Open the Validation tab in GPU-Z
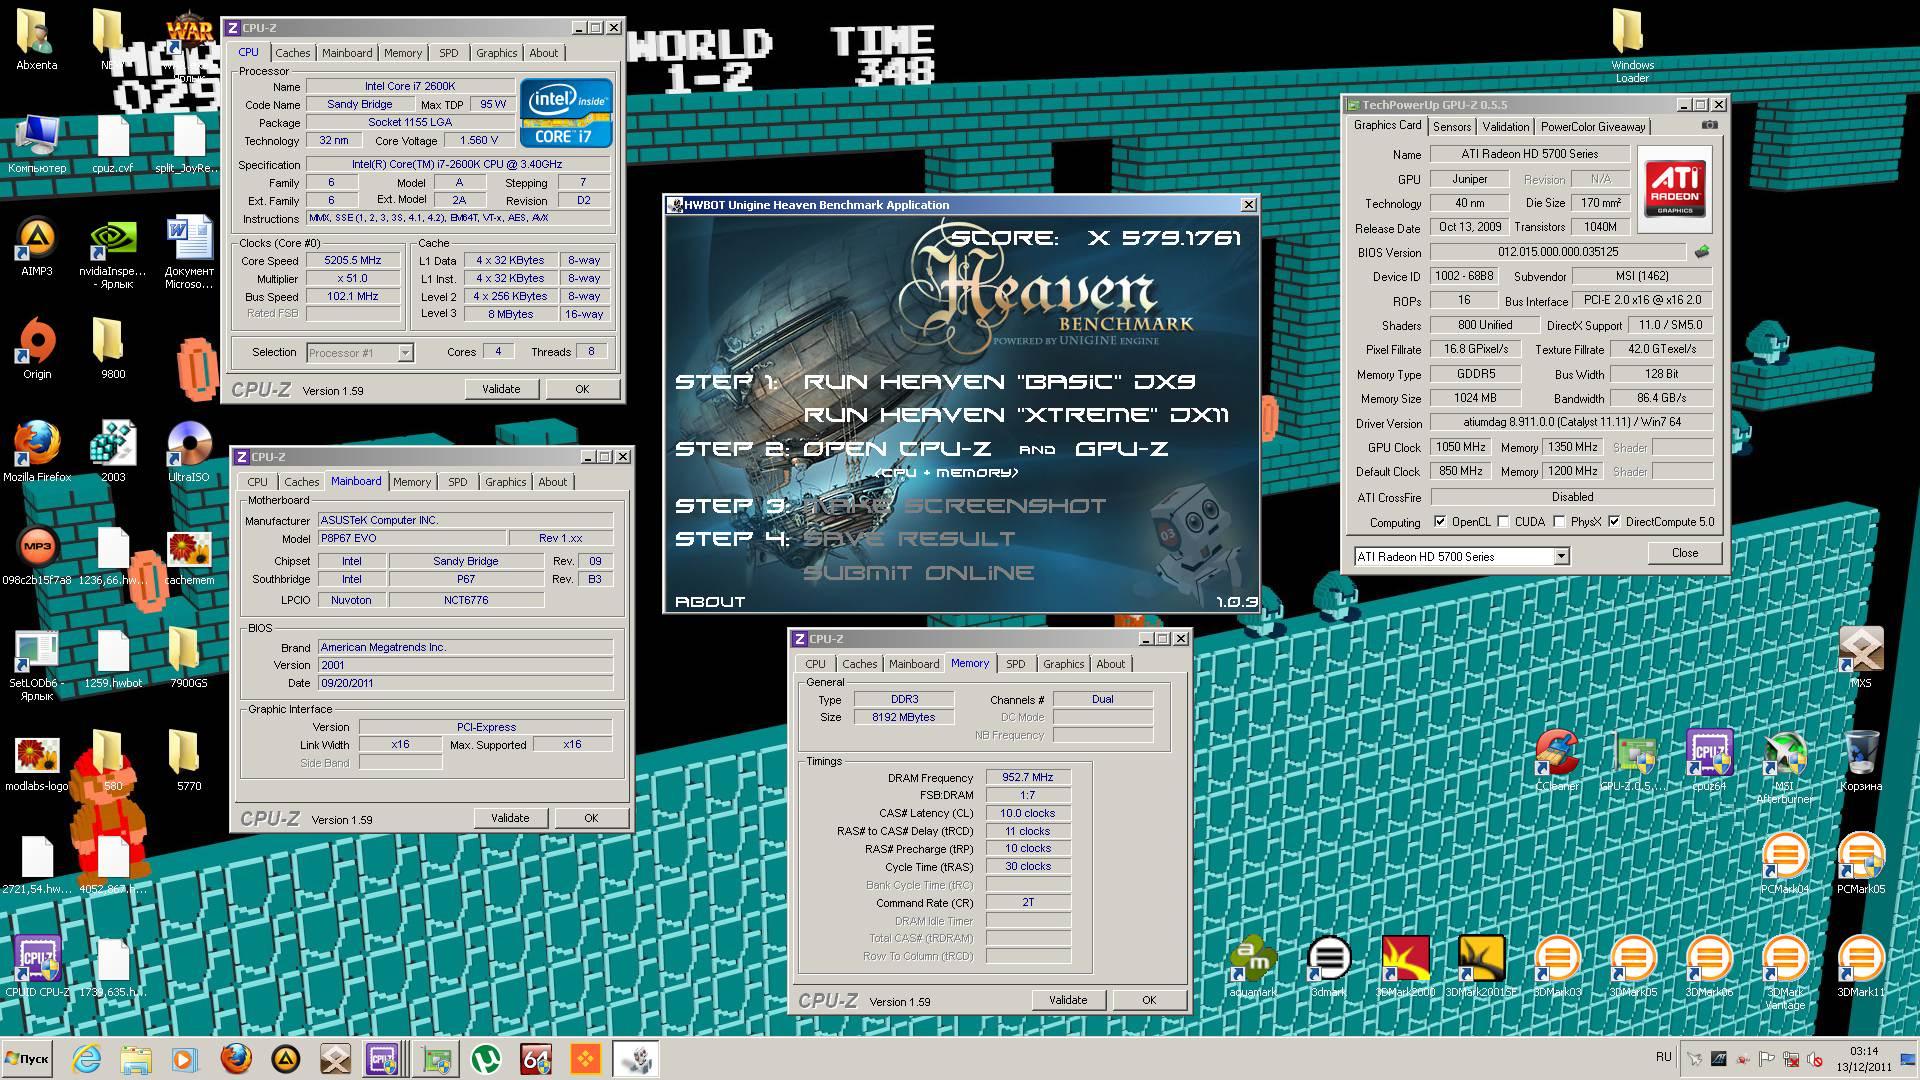This screenshot has height=1080, width=1920. click(1506, 127)
